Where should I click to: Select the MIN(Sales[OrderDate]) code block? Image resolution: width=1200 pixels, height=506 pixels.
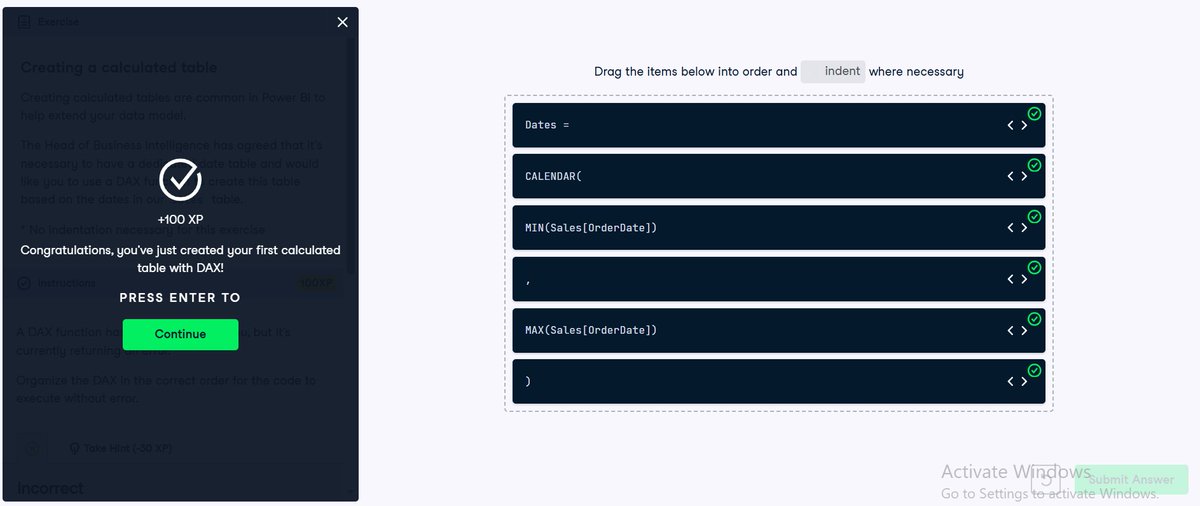[x=778, y=228]
